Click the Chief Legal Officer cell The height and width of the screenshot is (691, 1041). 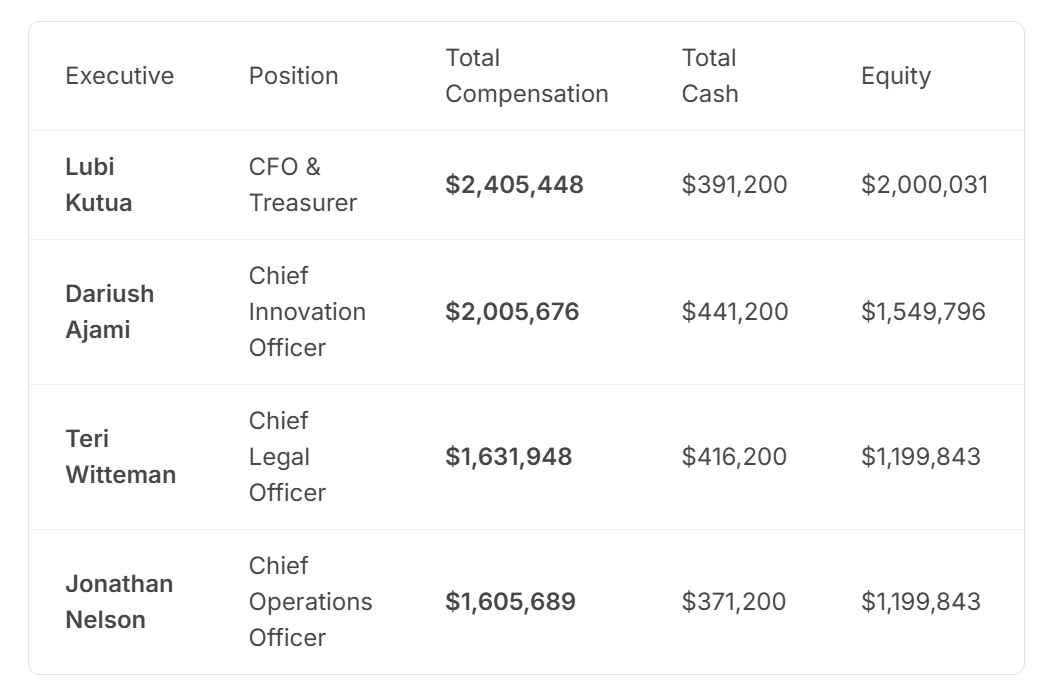[287, 457]
